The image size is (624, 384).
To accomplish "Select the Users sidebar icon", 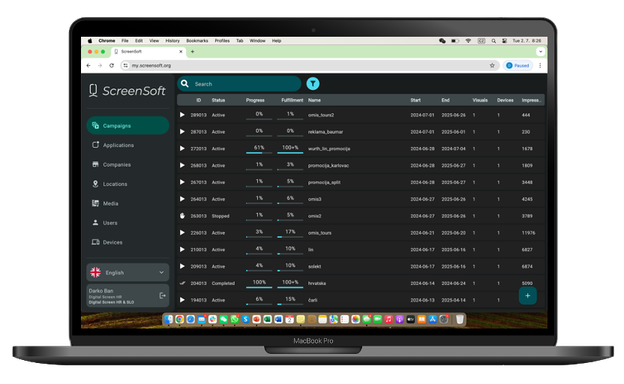I will pos(96,222).
